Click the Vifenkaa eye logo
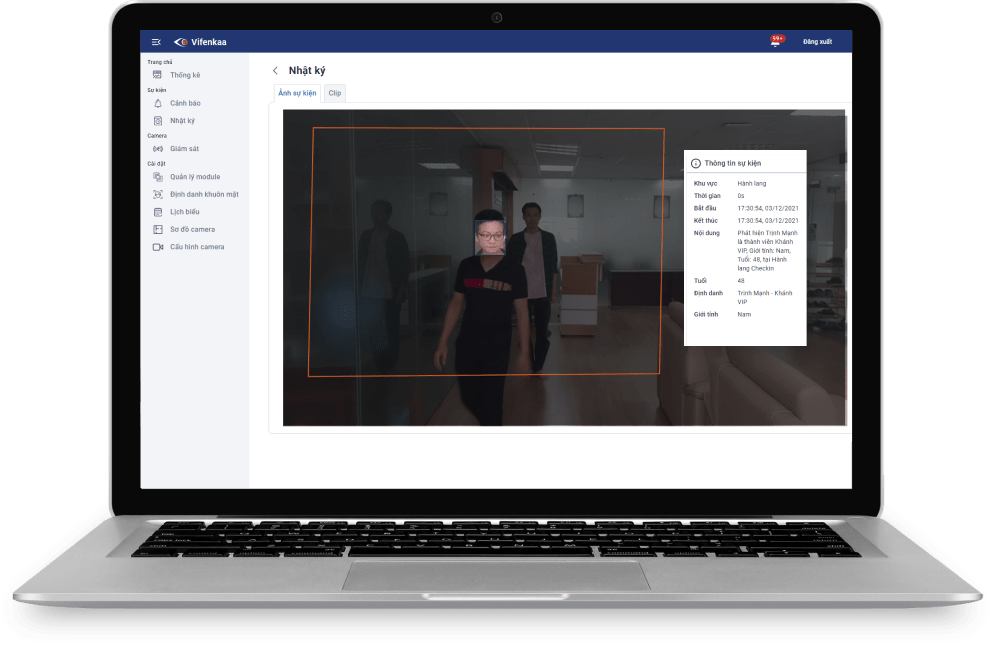Screen dimensions: 990x645 tap(181, 41)
